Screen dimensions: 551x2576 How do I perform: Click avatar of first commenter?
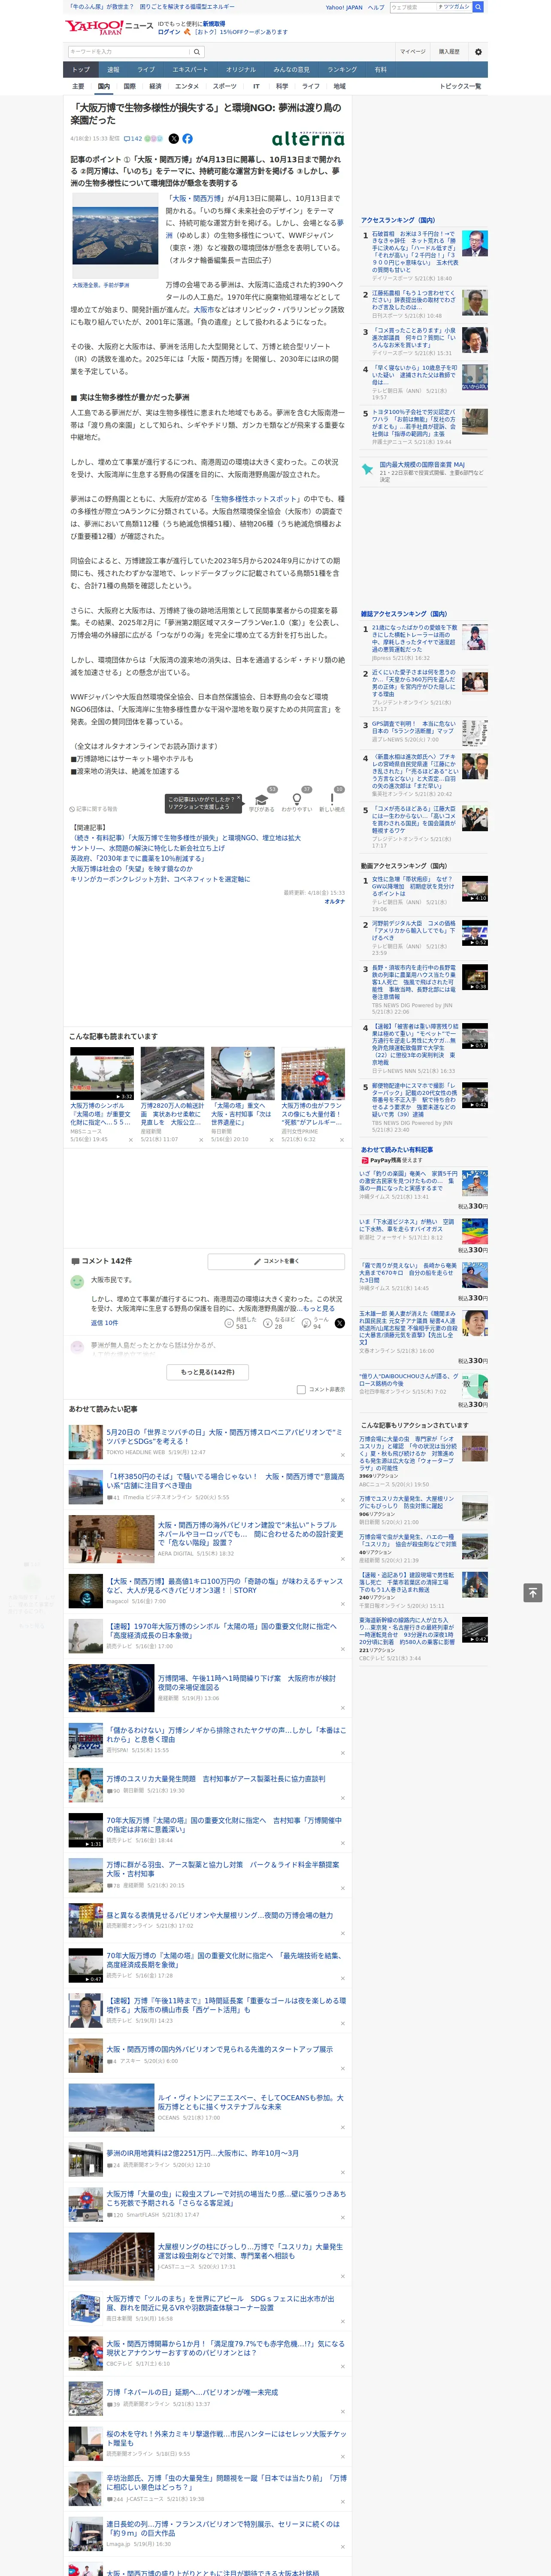[x=77, y=1281]
